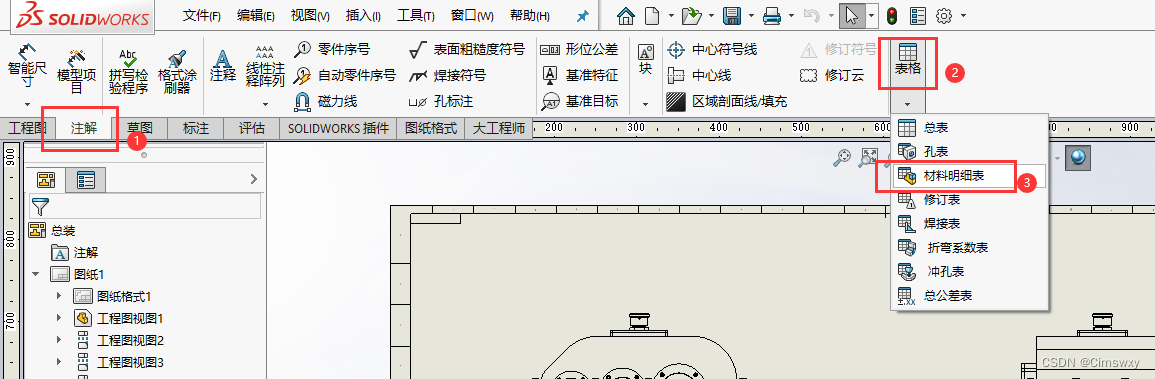Add a 零件序号 balloon
The image size is (1155, 379).
pos(331,49)
